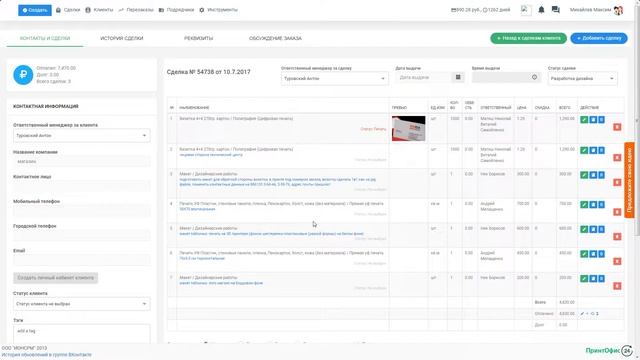Click the user avatar in the header
The image size is (640, 360).
(x=618, y=10)
